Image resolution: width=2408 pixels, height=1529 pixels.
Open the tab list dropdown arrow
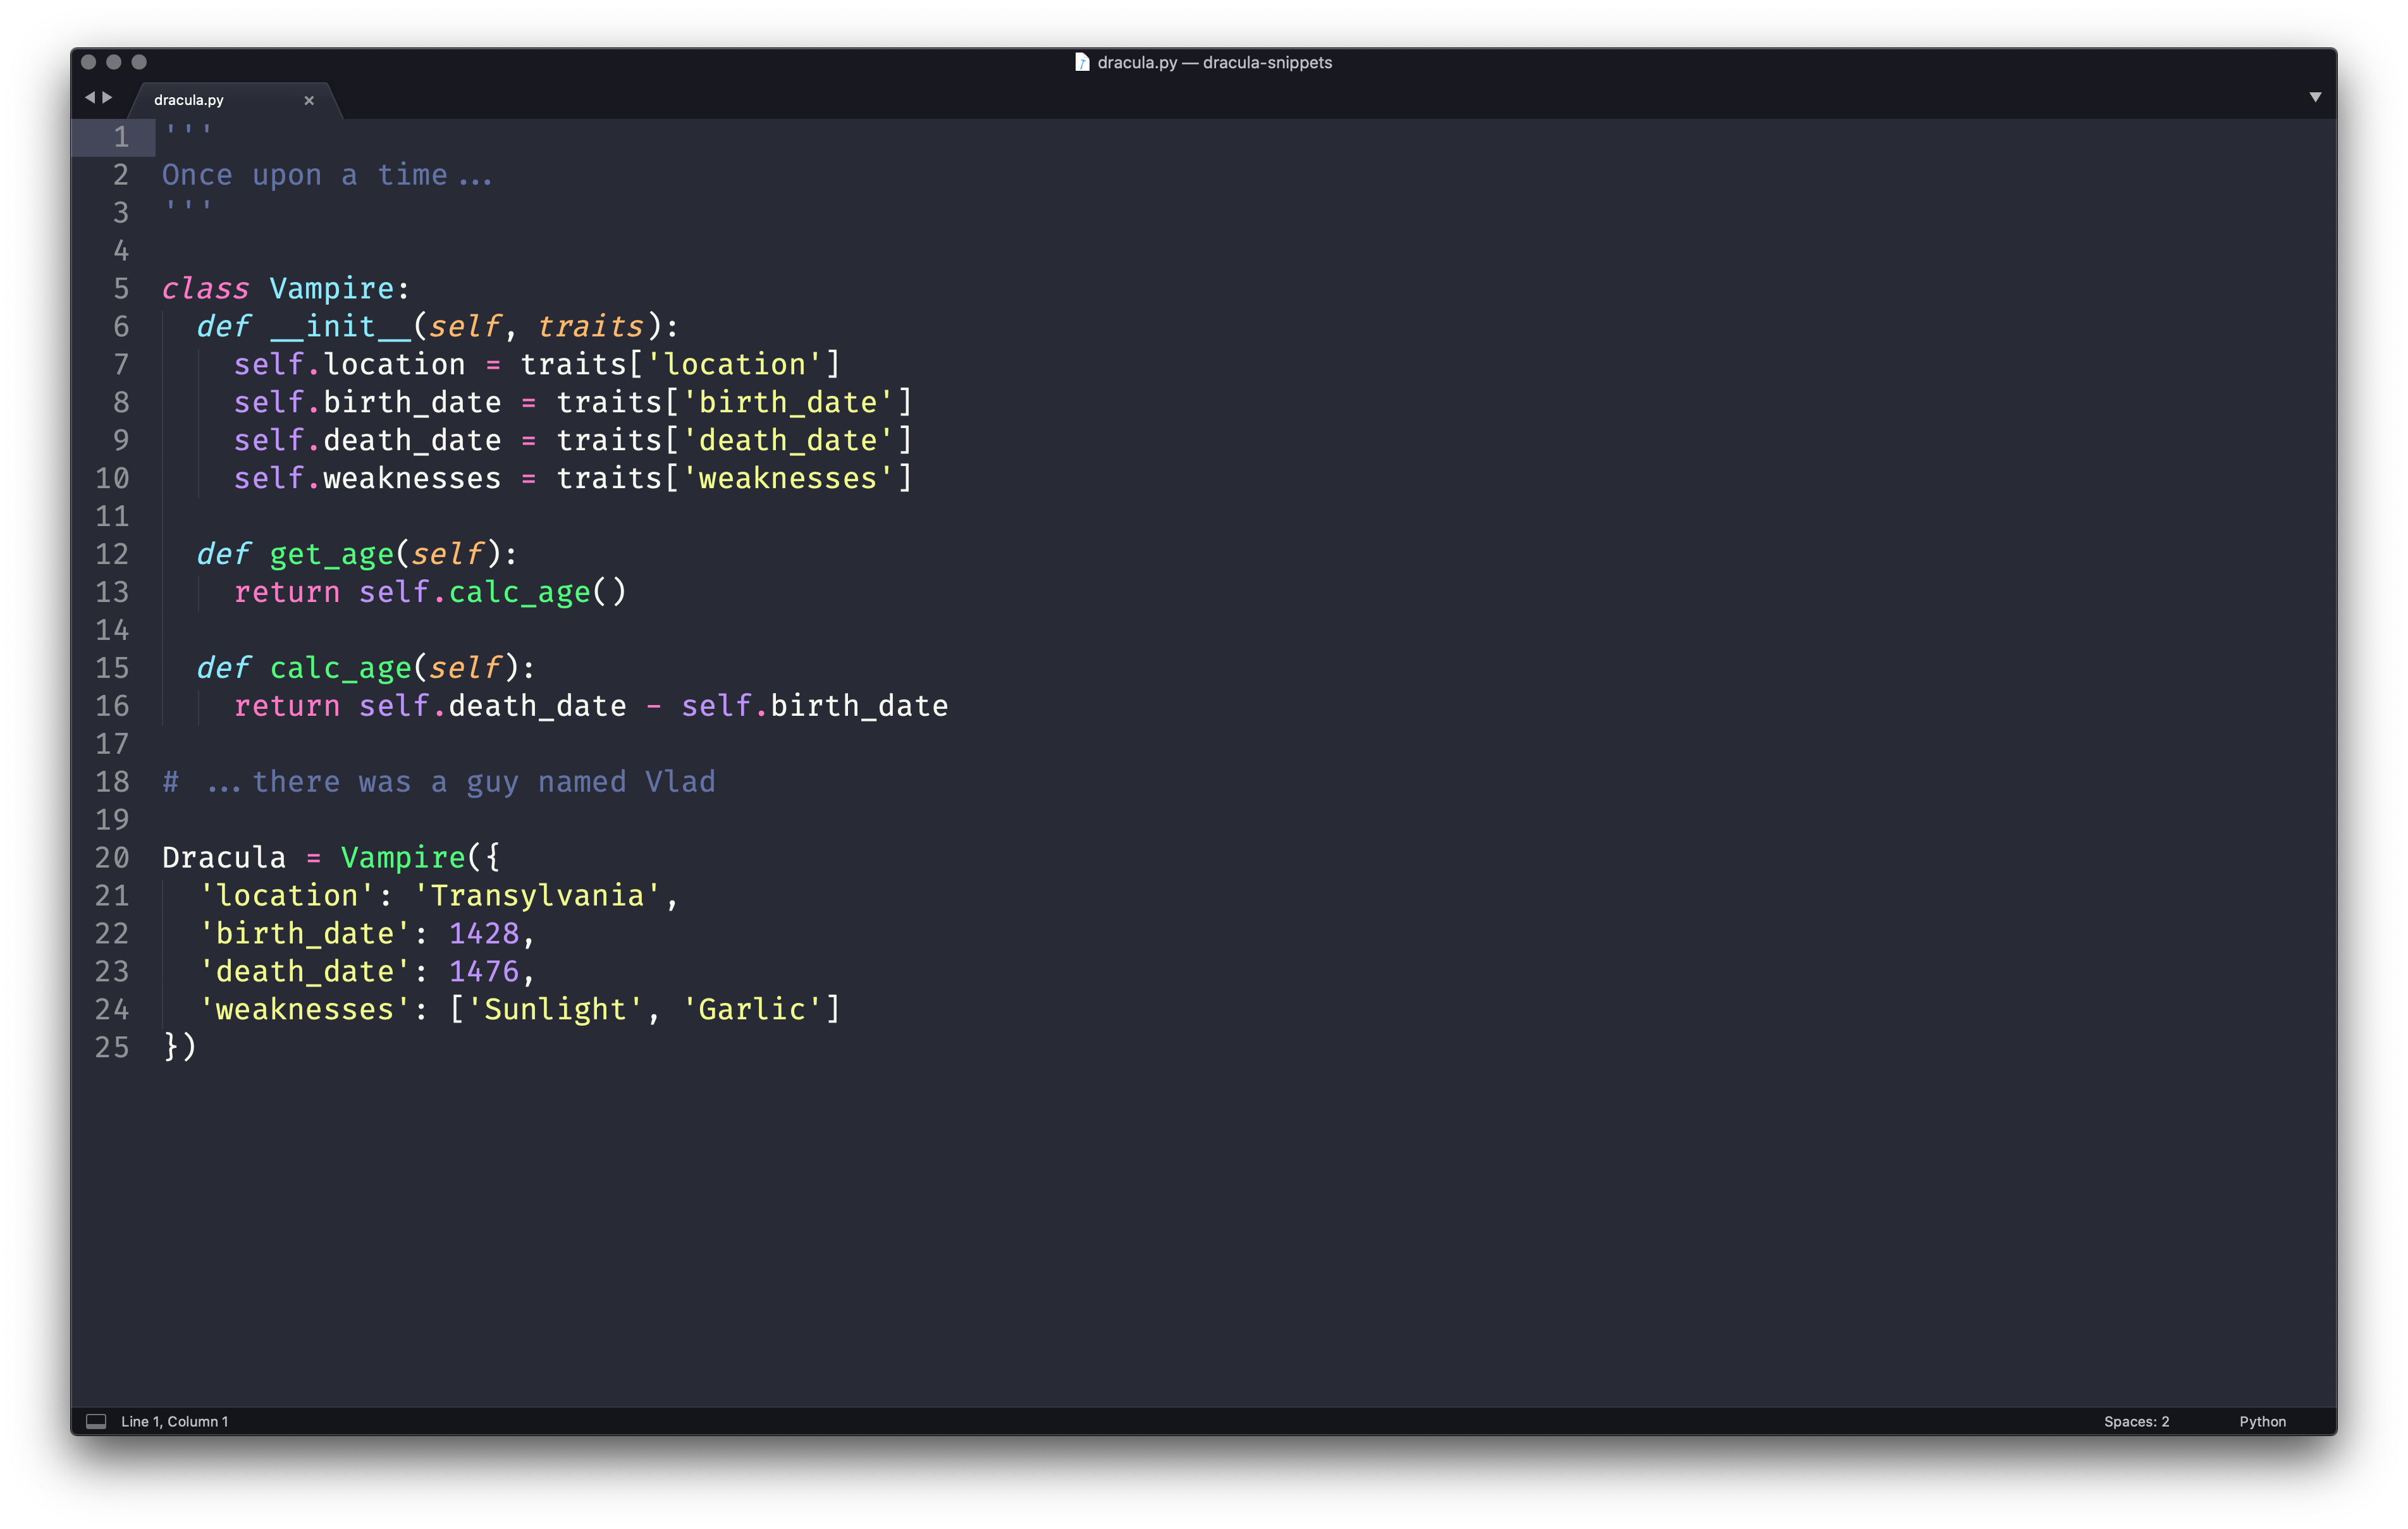(2315, 97)
